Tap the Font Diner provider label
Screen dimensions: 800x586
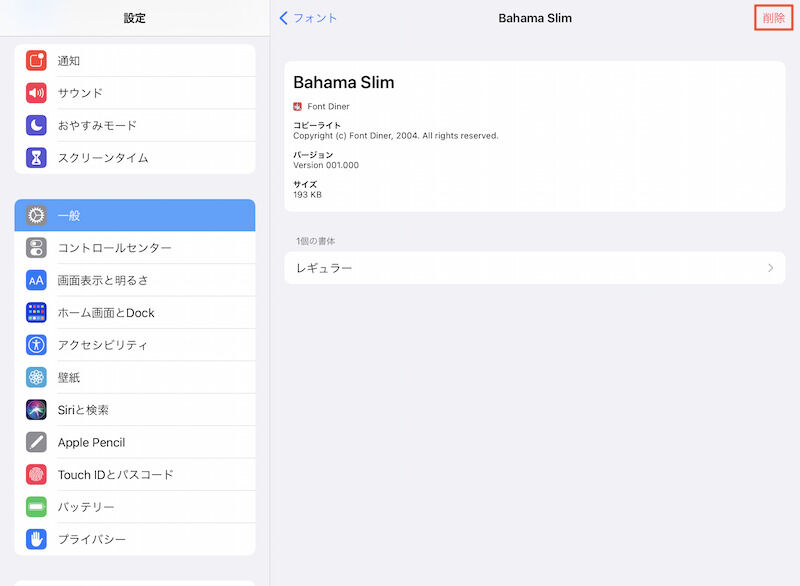329,107
